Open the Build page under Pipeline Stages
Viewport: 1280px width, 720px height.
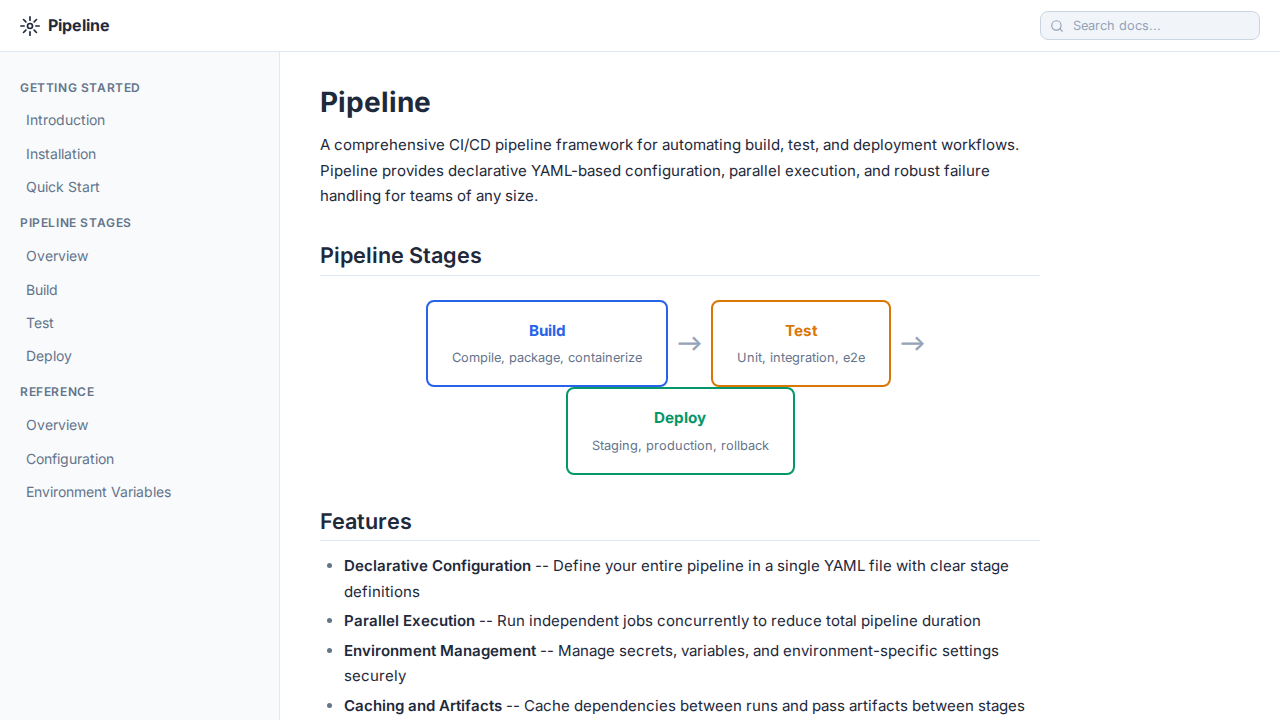point(41,290)
